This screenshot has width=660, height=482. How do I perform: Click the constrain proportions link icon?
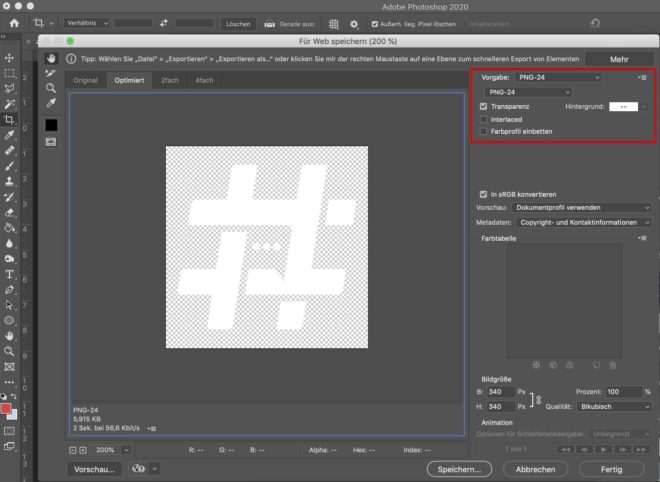coord(538,399)
